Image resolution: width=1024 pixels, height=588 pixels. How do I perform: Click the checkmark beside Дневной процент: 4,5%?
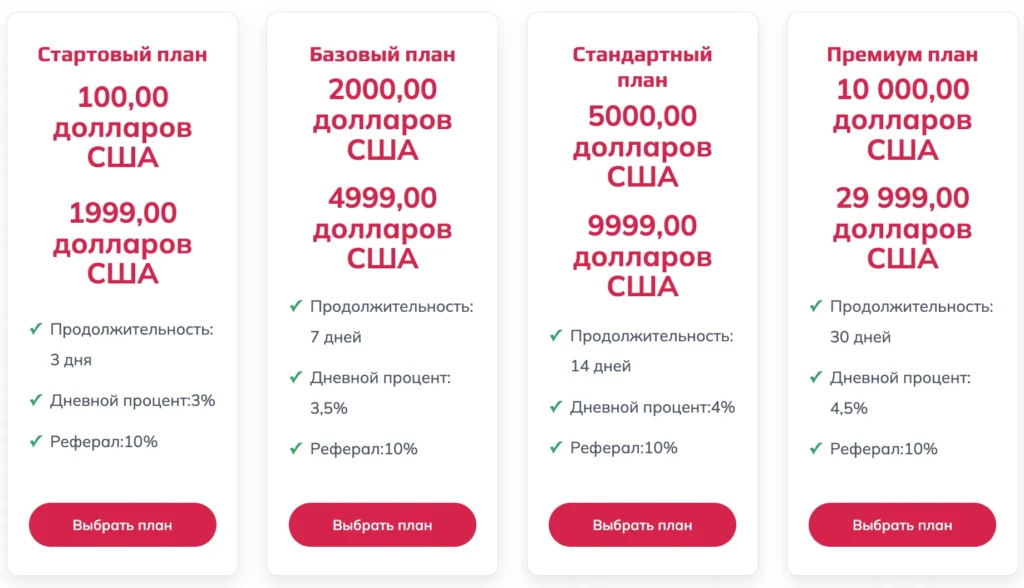(816, 377)
